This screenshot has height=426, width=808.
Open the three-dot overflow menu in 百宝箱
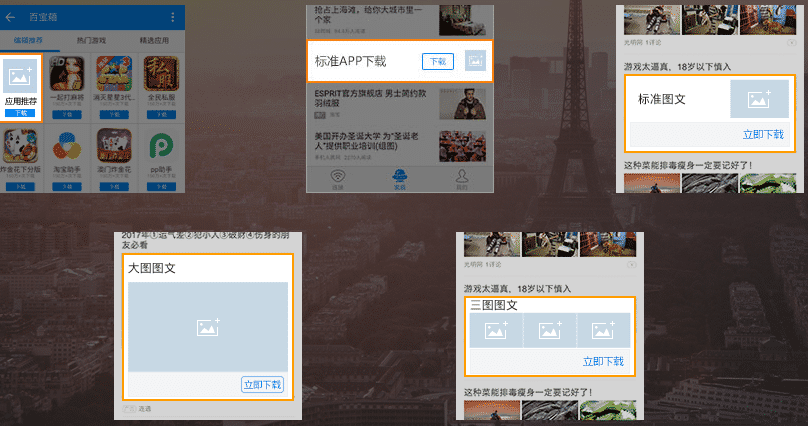pos(173,17)
